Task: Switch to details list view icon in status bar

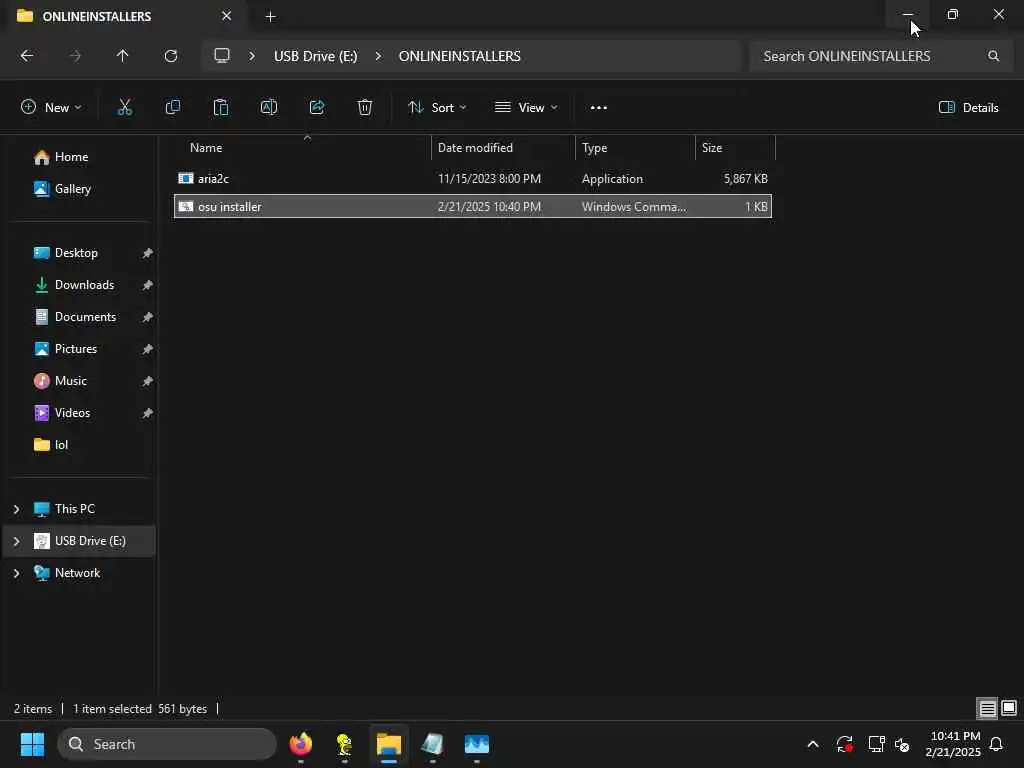Action: pyautogui.click(x=987, y=708)
